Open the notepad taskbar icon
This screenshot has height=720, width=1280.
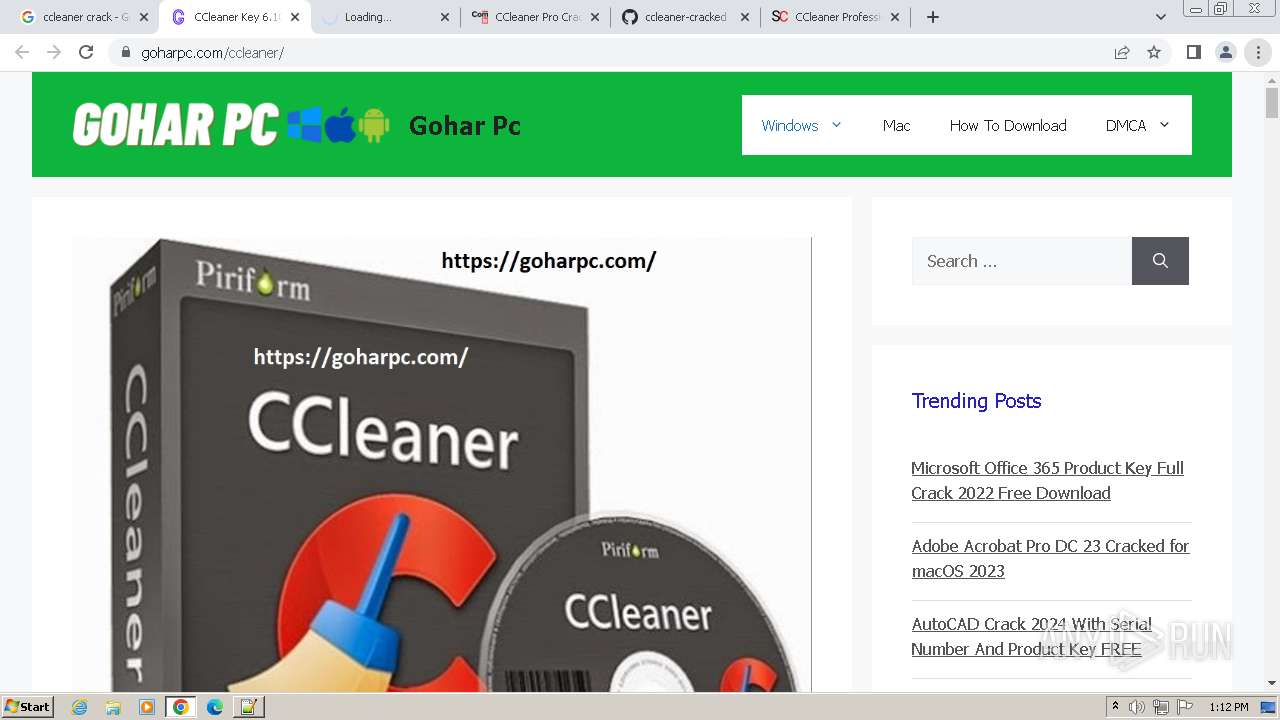click(248, 707)
